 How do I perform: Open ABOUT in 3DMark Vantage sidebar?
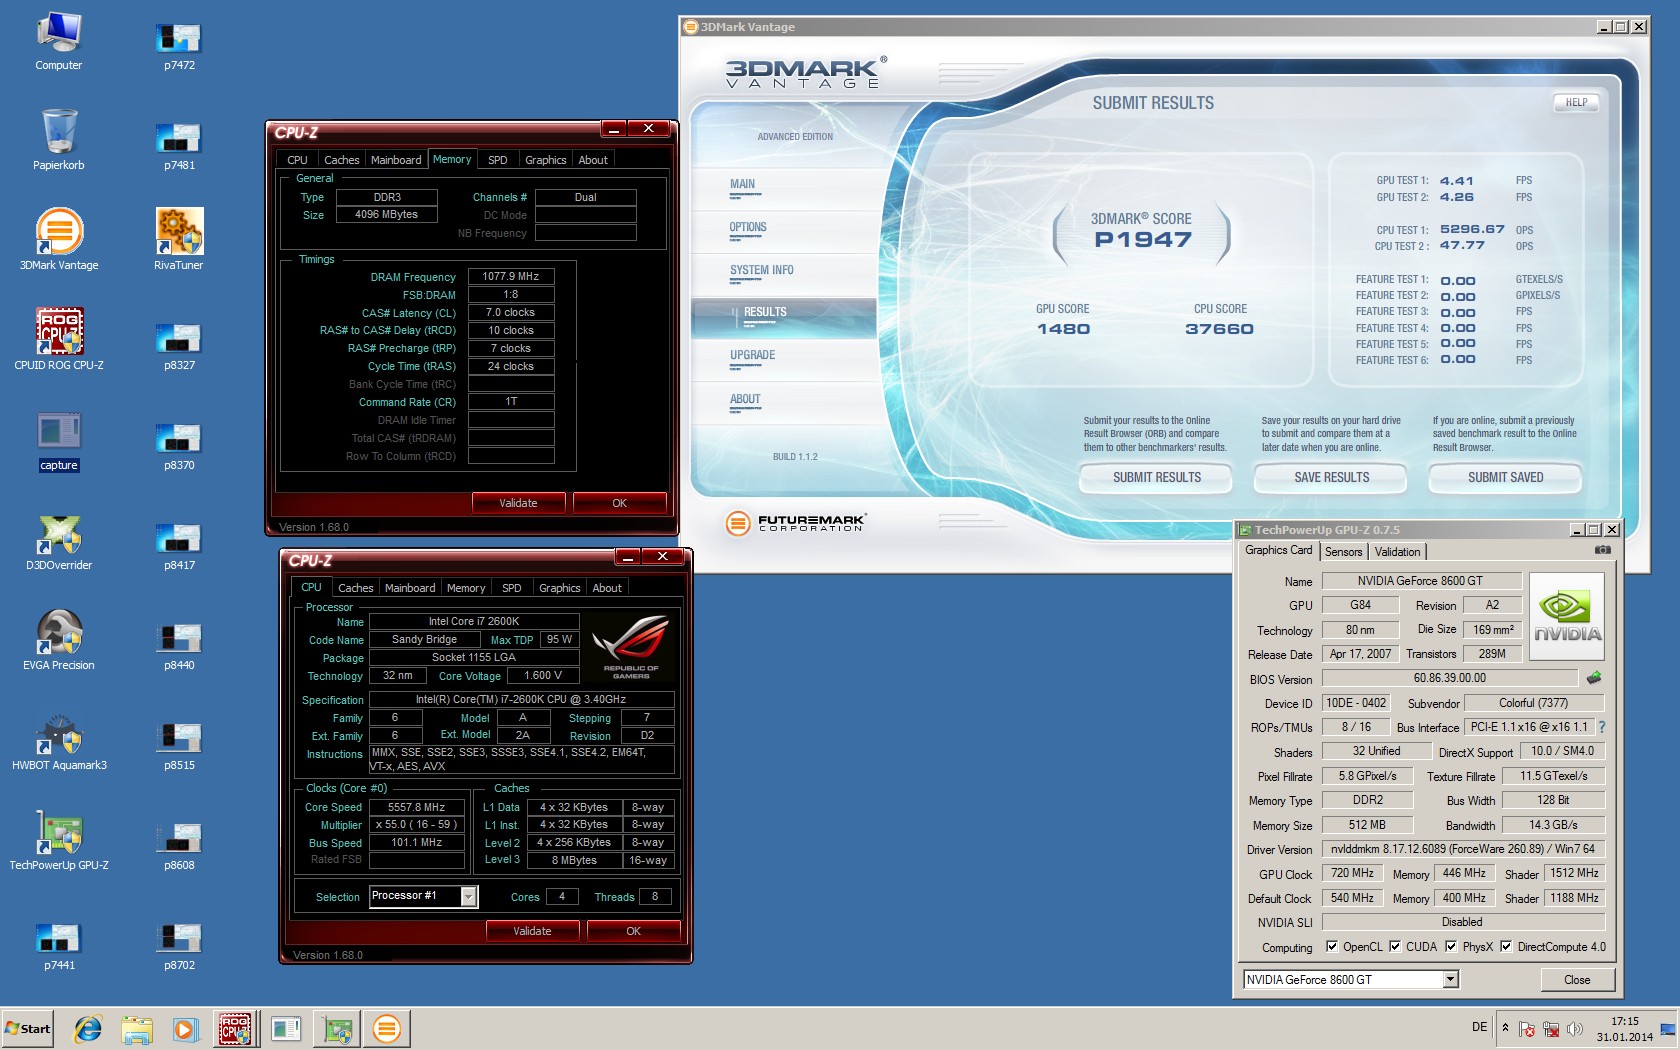pyautogui.click(x=745, y=399)
